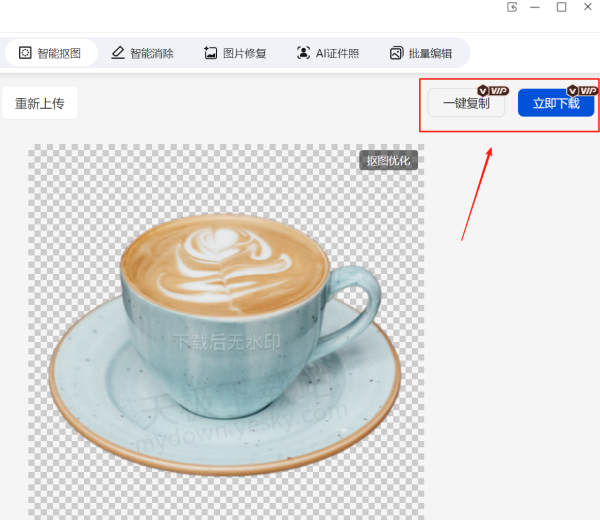The width and height of the screenshot is (600, 520).
Task: Open the 图片修复 tab
Action: pos(244,54)
